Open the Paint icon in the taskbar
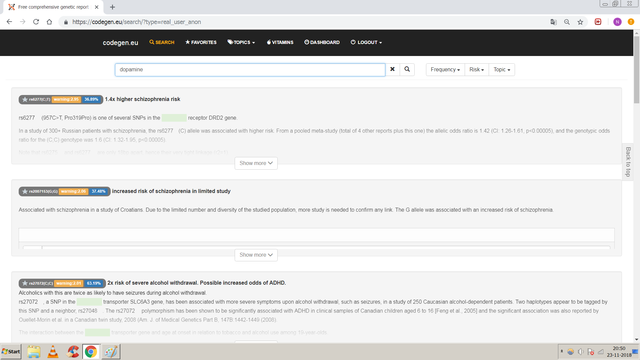The image size is (640, 360). click(x=110, y=351)
